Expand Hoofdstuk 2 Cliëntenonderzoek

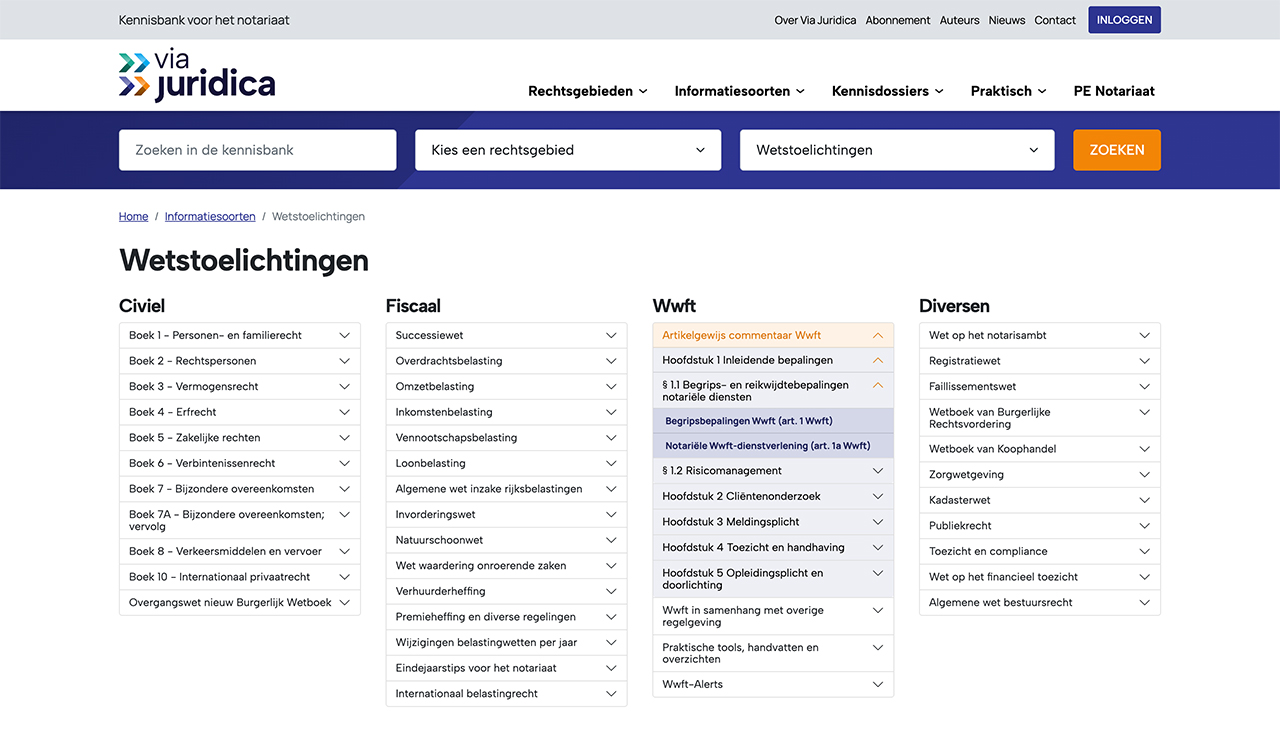pyautogui.click(x=773, y=496)
